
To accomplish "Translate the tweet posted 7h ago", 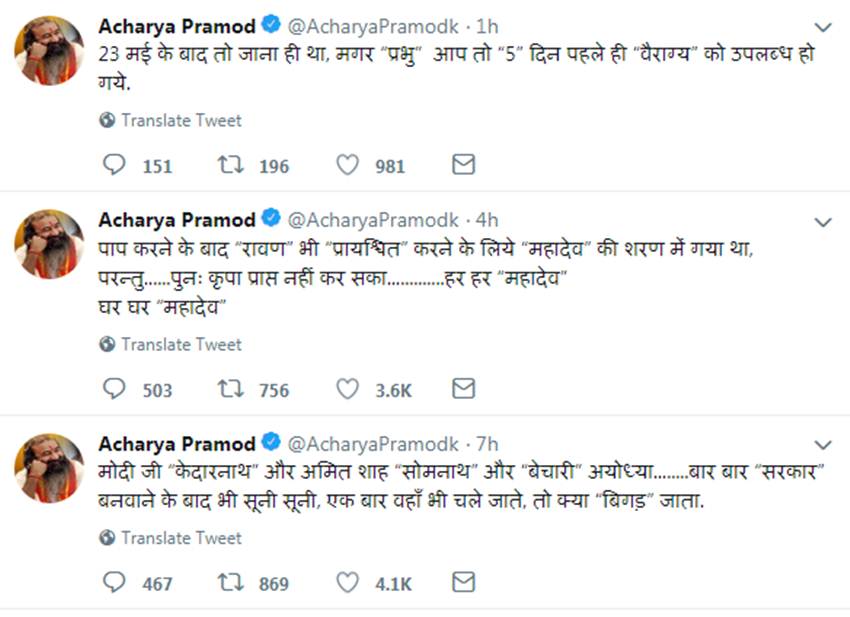I will (181, 538).
